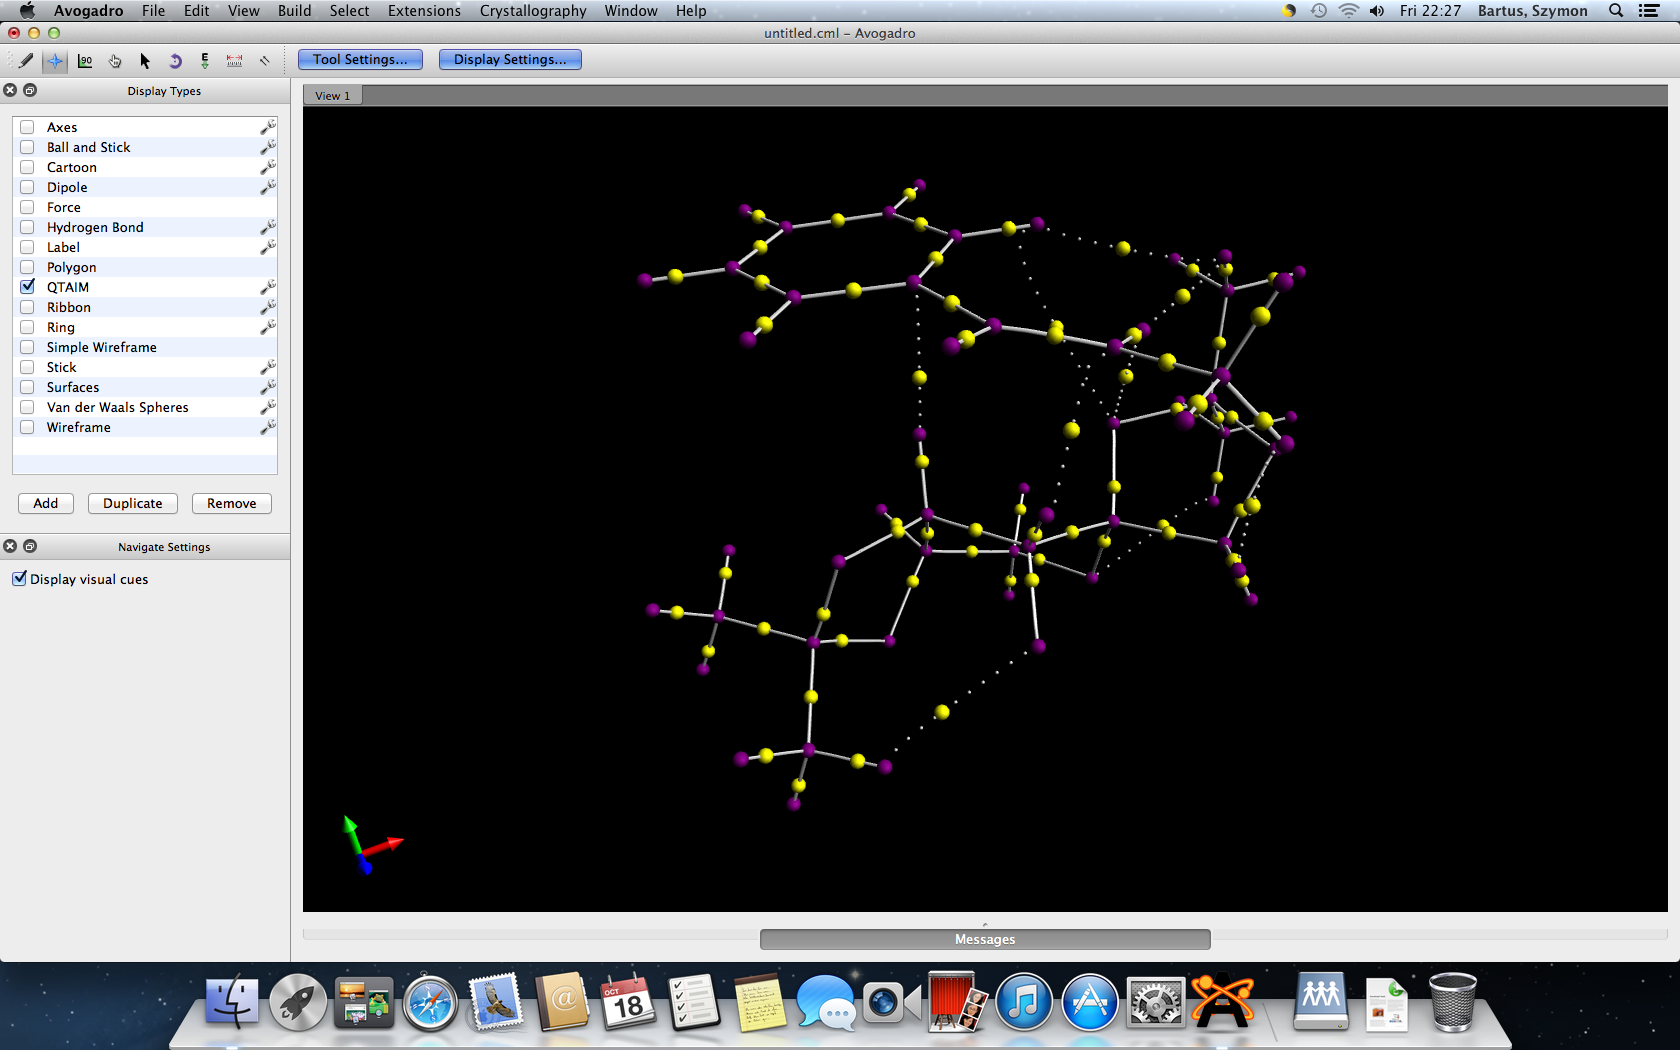Screen dimensions: 1680x1050
Task: Open settings wrench for Ball and Stick
Action: [268, 147]
